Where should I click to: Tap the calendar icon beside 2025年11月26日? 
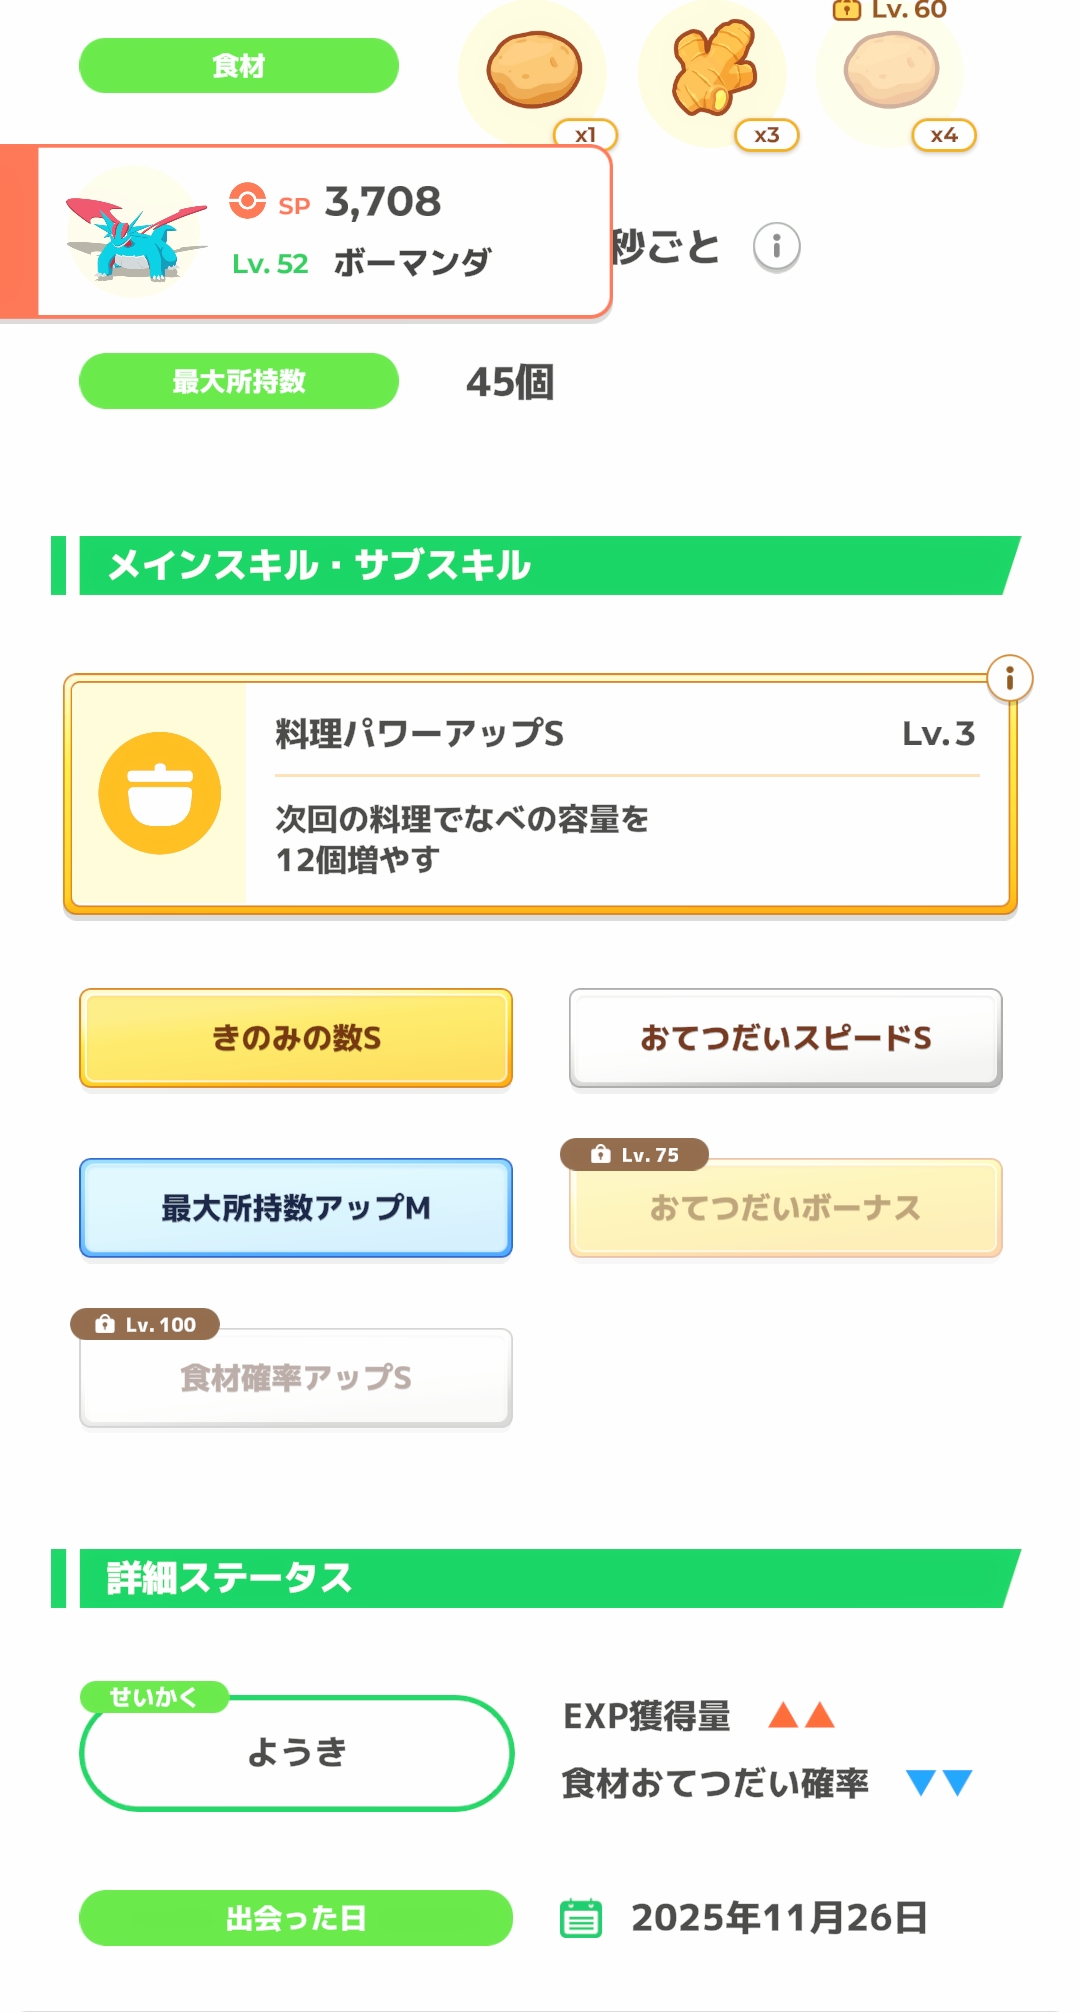tap(581, 1918)
